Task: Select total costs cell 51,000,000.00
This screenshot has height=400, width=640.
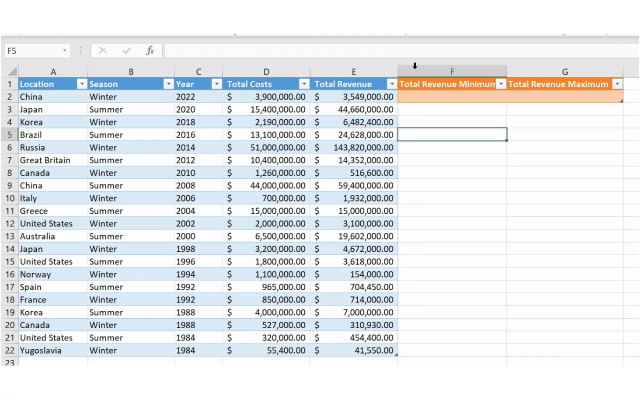Action: point(266,147)
